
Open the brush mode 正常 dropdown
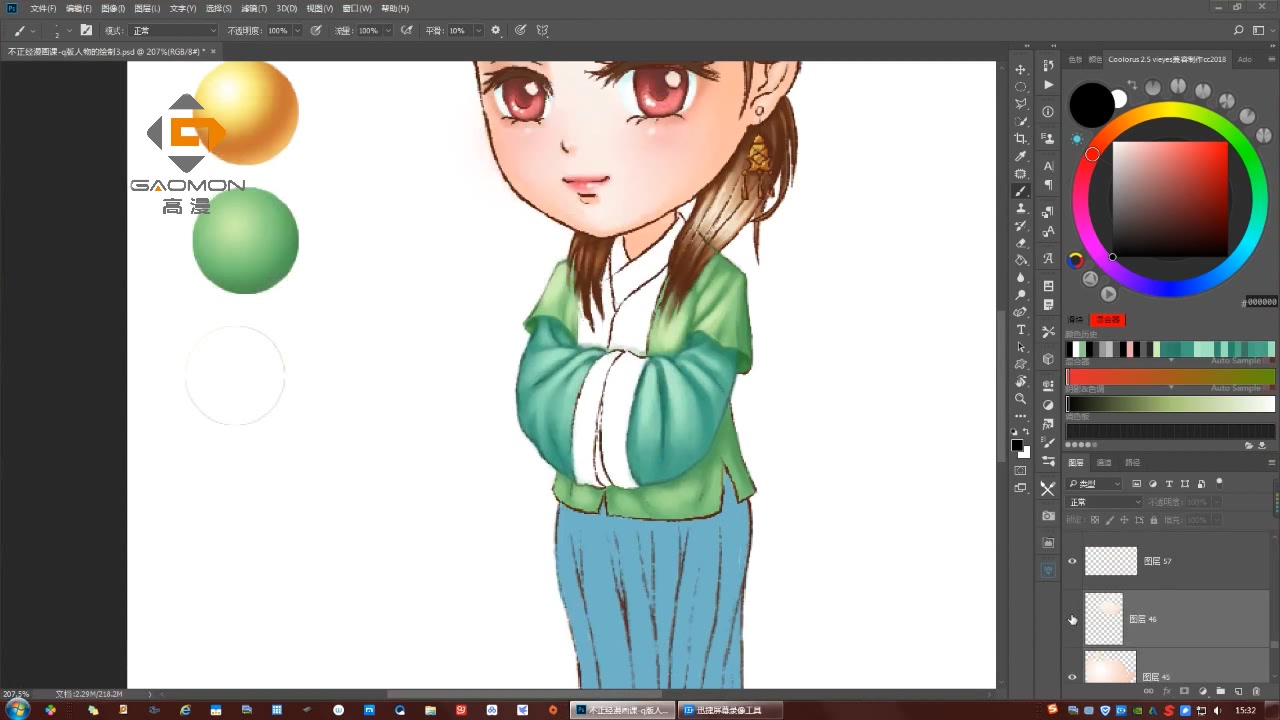[x=173, y=30]
